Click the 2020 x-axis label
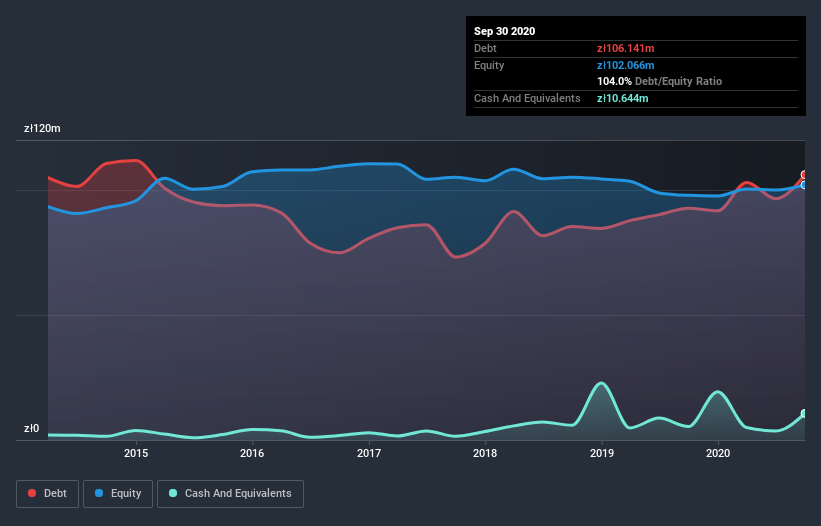The width and height of the screenshot is (821, 526). (718, 453)
